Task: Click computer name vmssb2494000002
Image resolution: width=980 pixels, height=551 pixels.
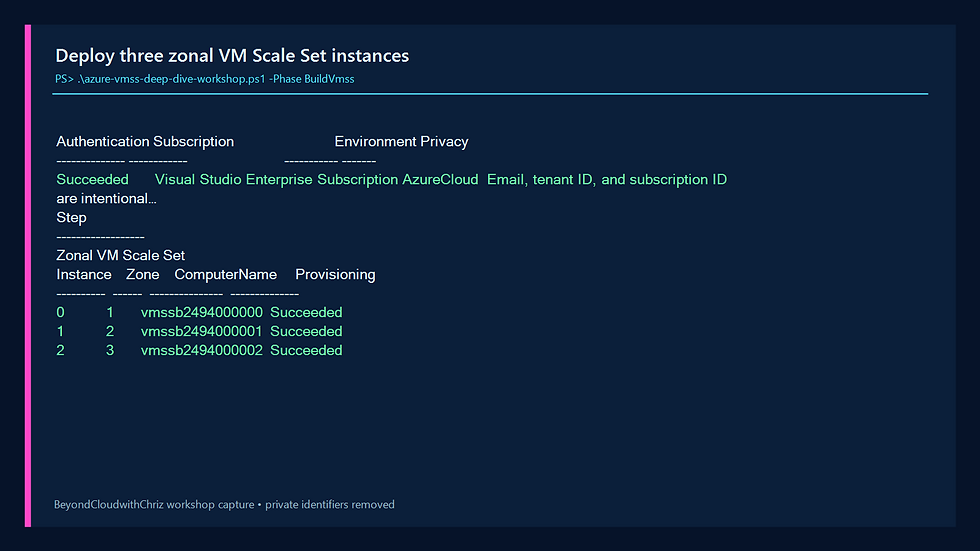Action: (201, 350)
